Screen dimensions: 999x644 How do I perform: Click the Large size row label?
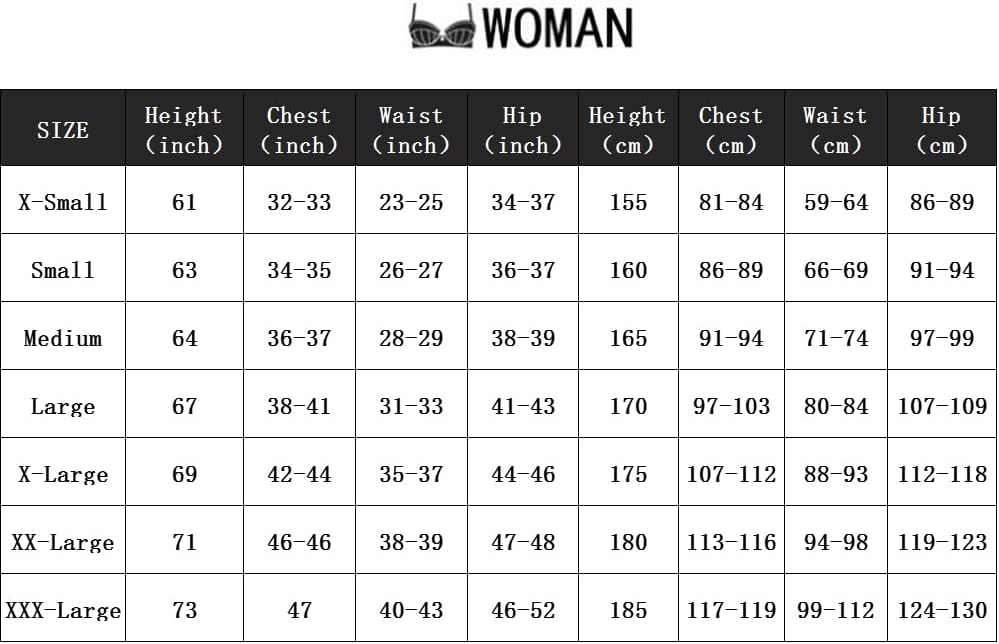point(63,406)
